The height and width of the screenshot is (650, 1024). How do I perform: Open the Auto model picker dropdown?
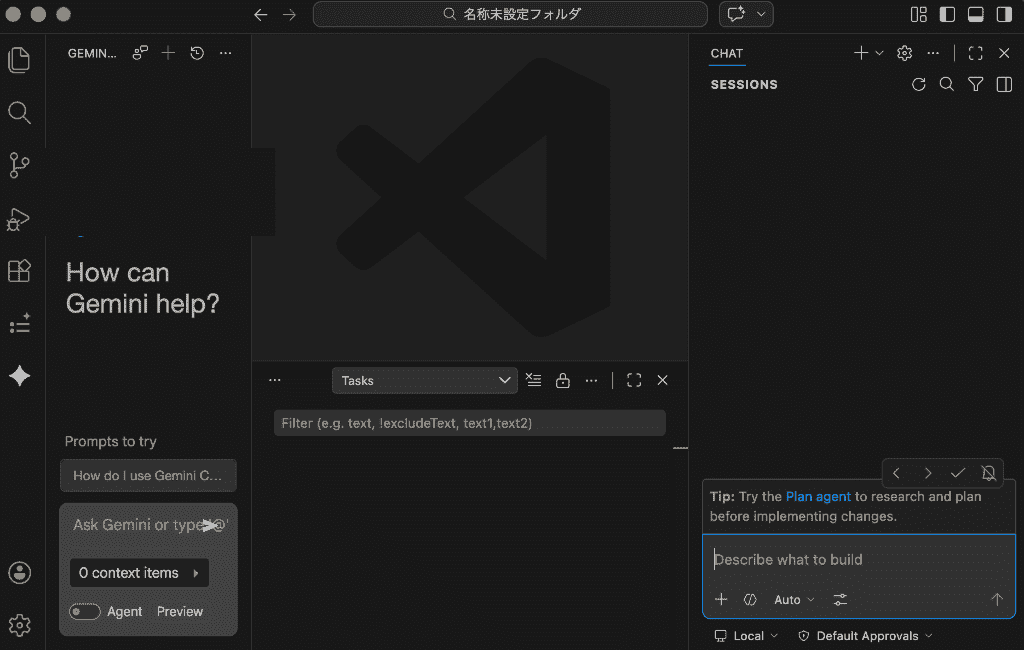[x=794, y=600]
